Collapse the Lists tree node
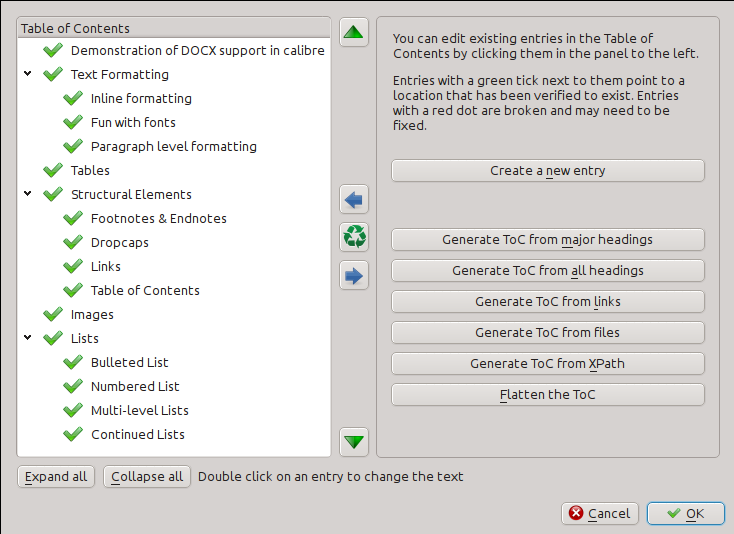This screenshot has height=534, width=734. click(27, 339)
